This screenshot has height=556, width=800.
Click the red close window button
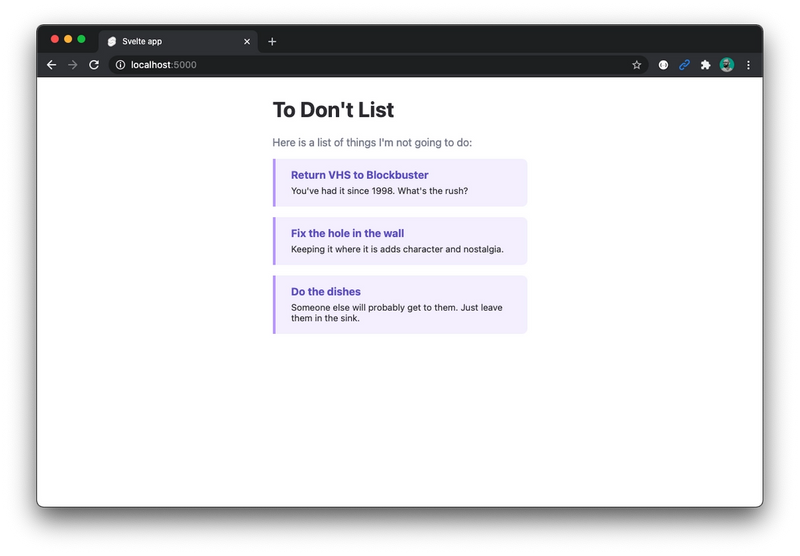click(55, 39)
